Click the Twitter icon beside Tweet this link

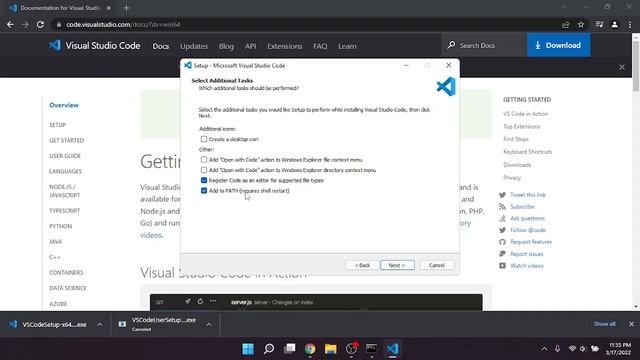[x=502, y=195]
